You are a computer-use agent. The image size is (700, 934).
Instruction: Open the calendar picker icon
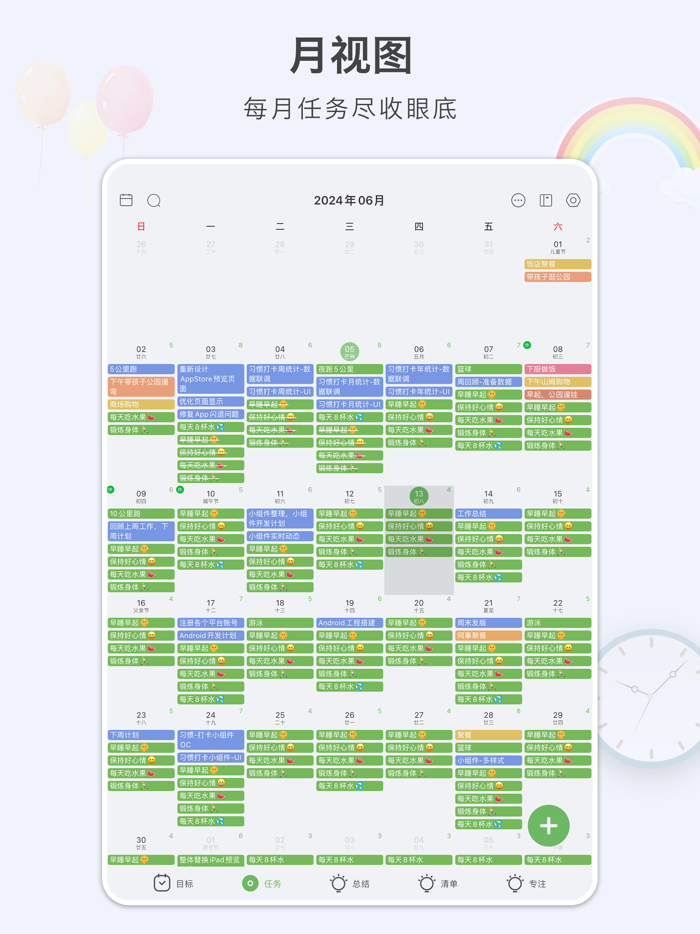pos(126,200)
